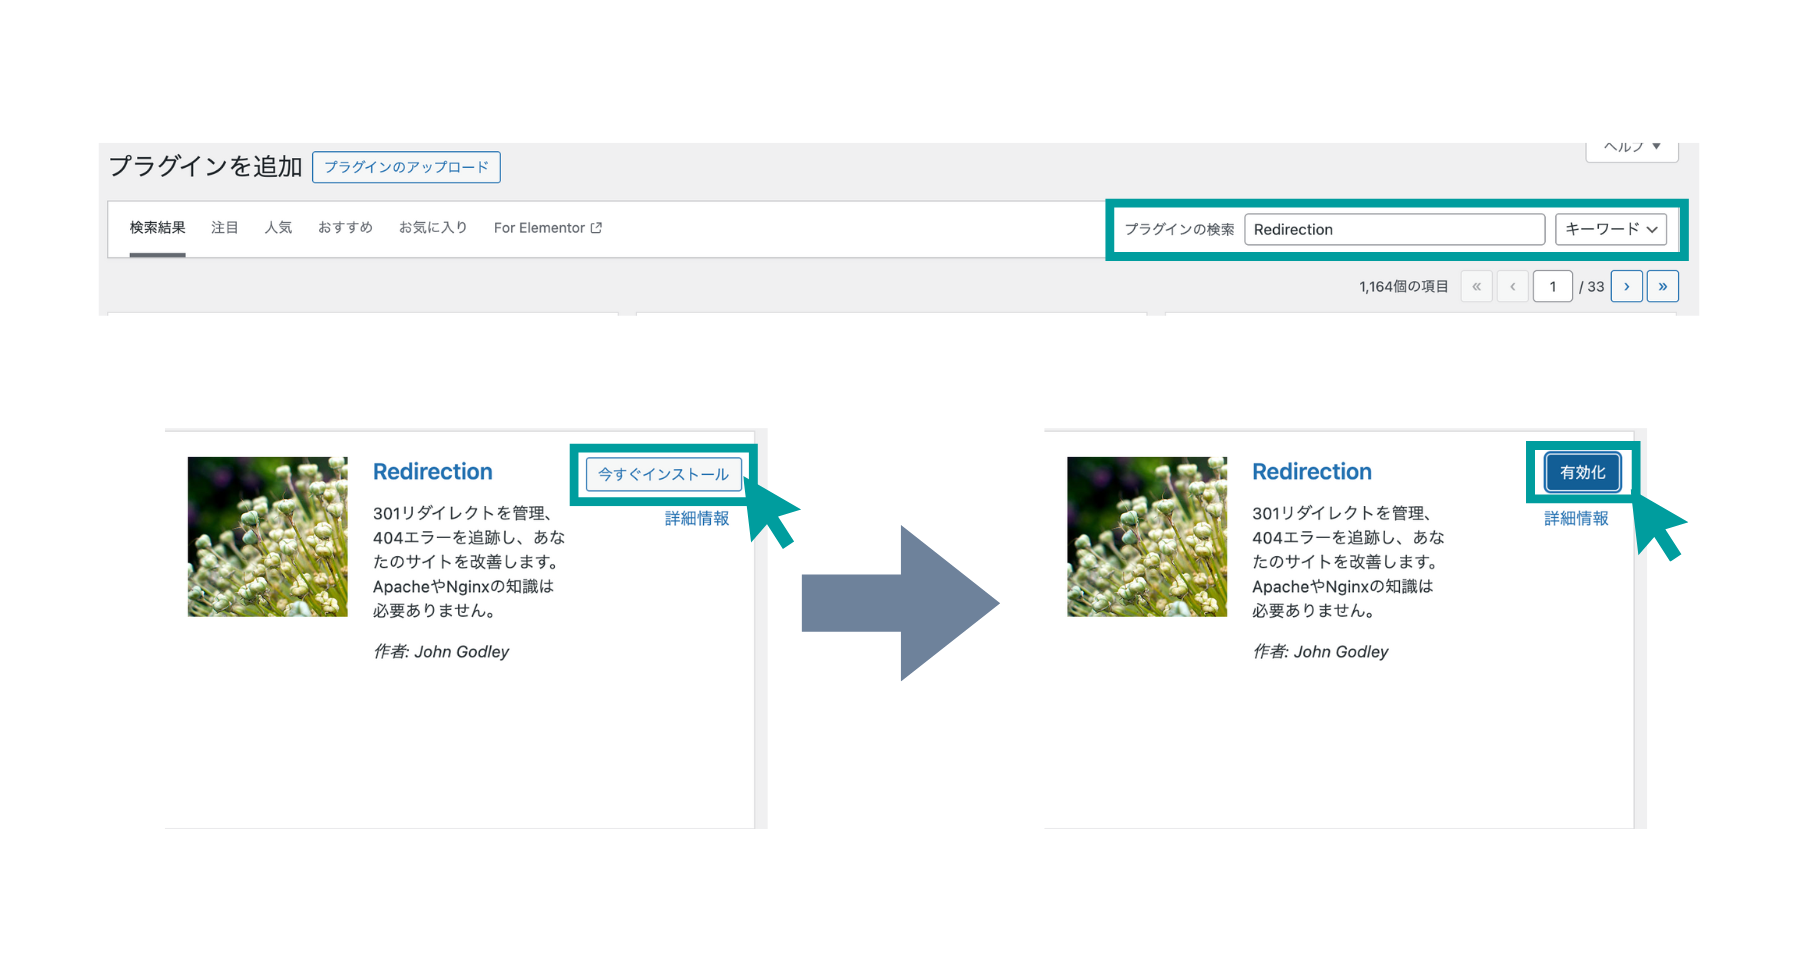Jump to the last results page

[1663, 286]
